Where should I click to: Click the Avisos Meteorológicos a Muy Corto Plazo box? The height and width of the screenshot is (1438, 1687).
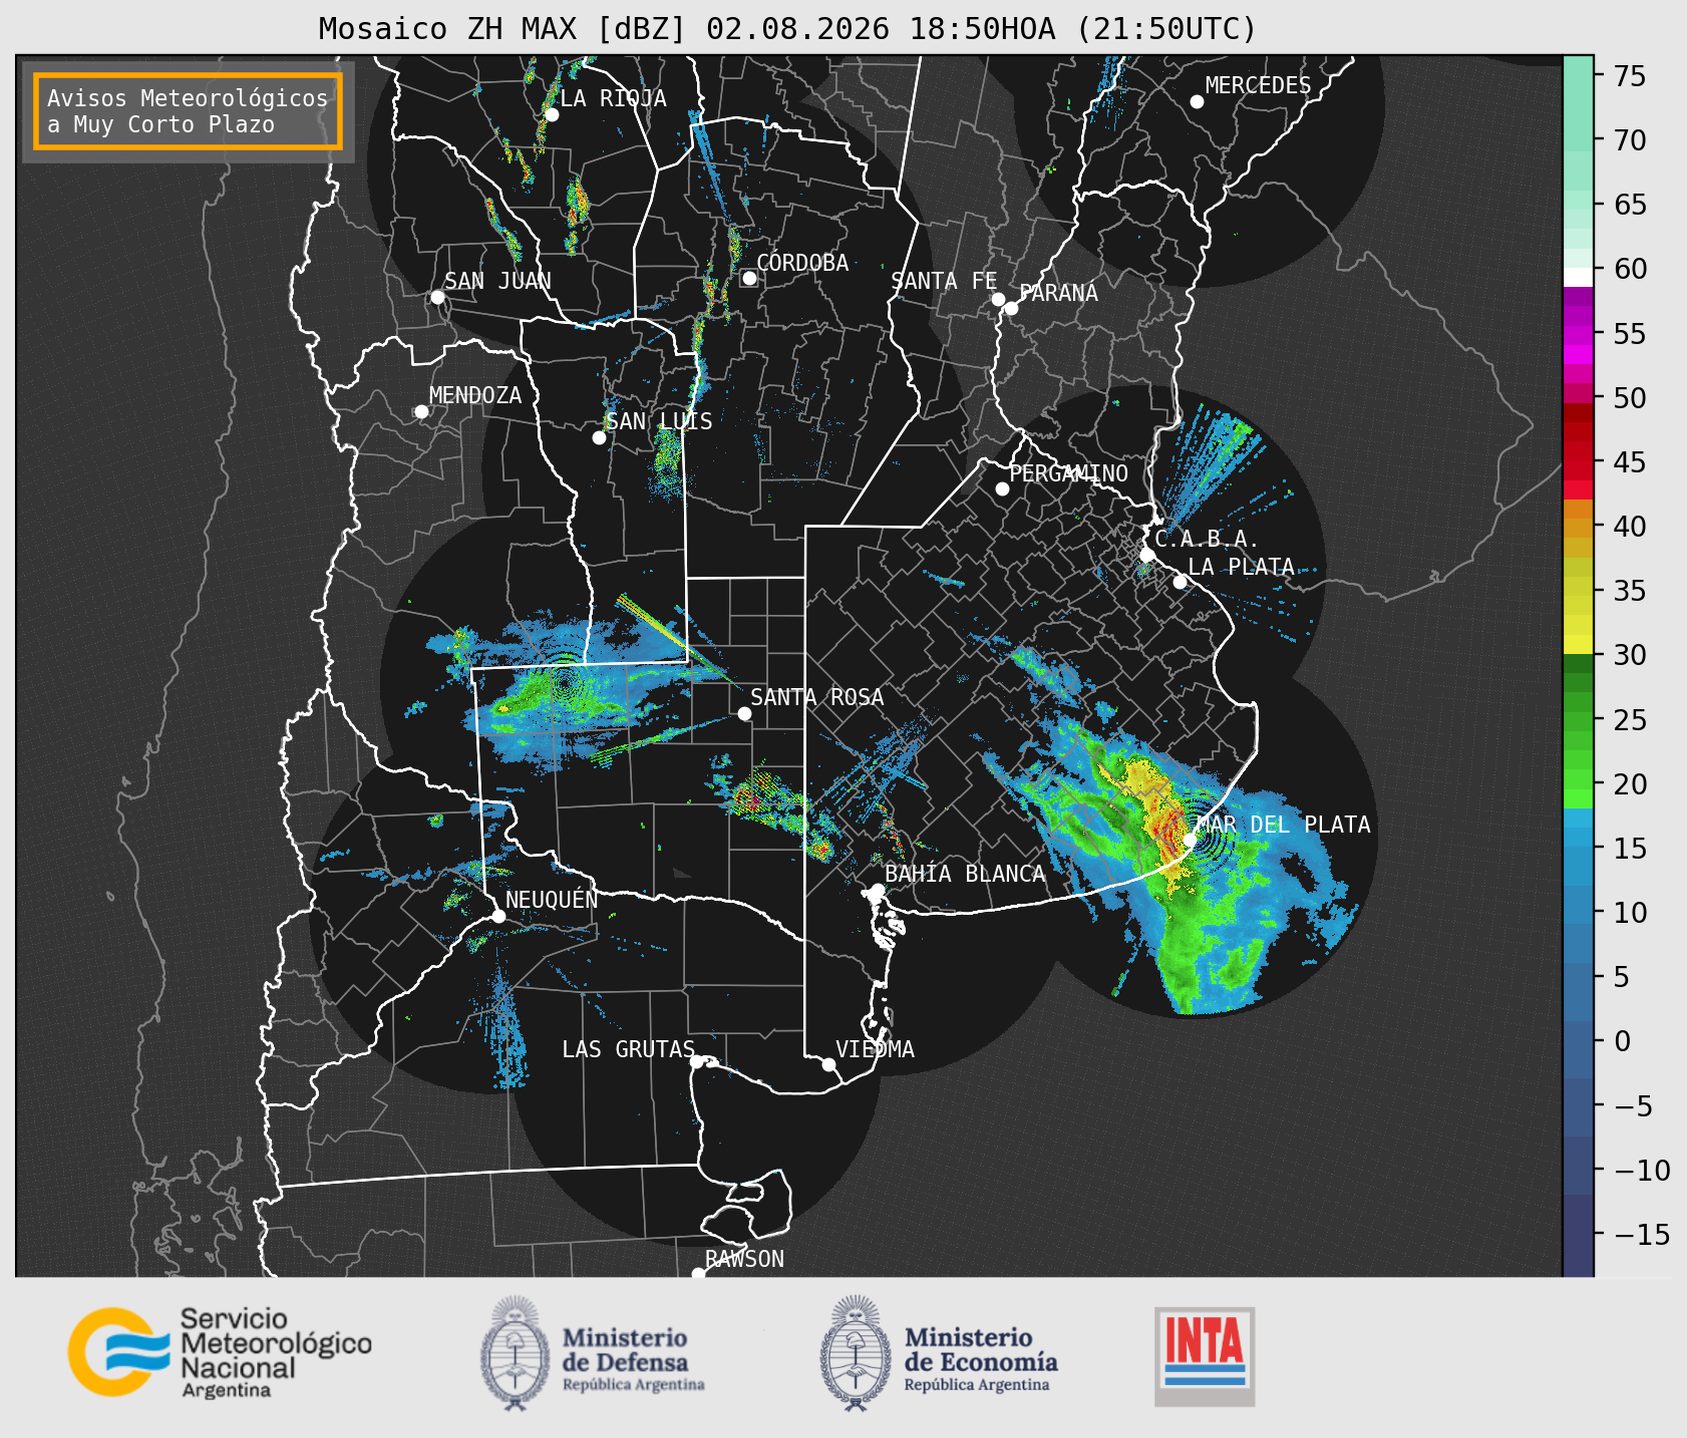tap(188, 111)
